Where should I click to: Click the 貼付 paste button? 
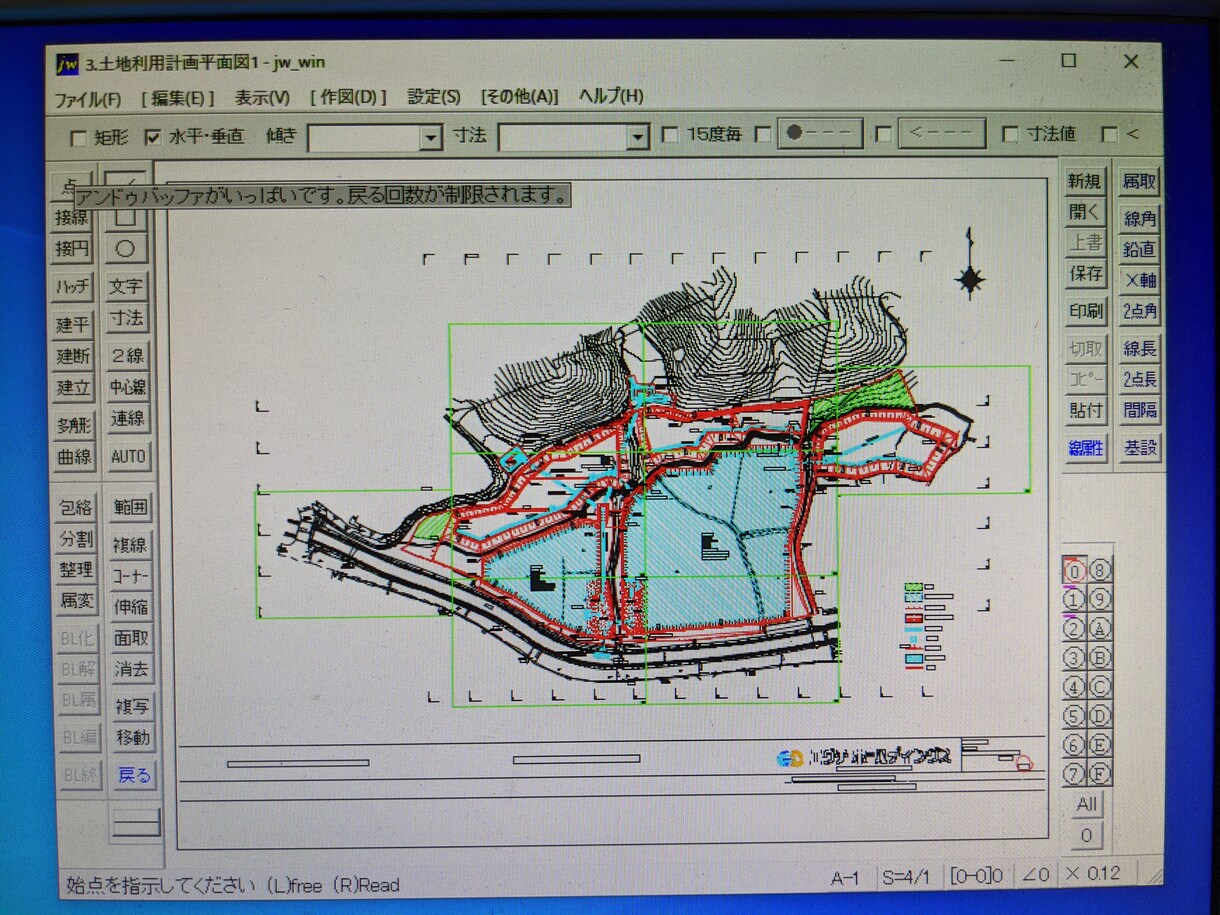[1086, 410]
